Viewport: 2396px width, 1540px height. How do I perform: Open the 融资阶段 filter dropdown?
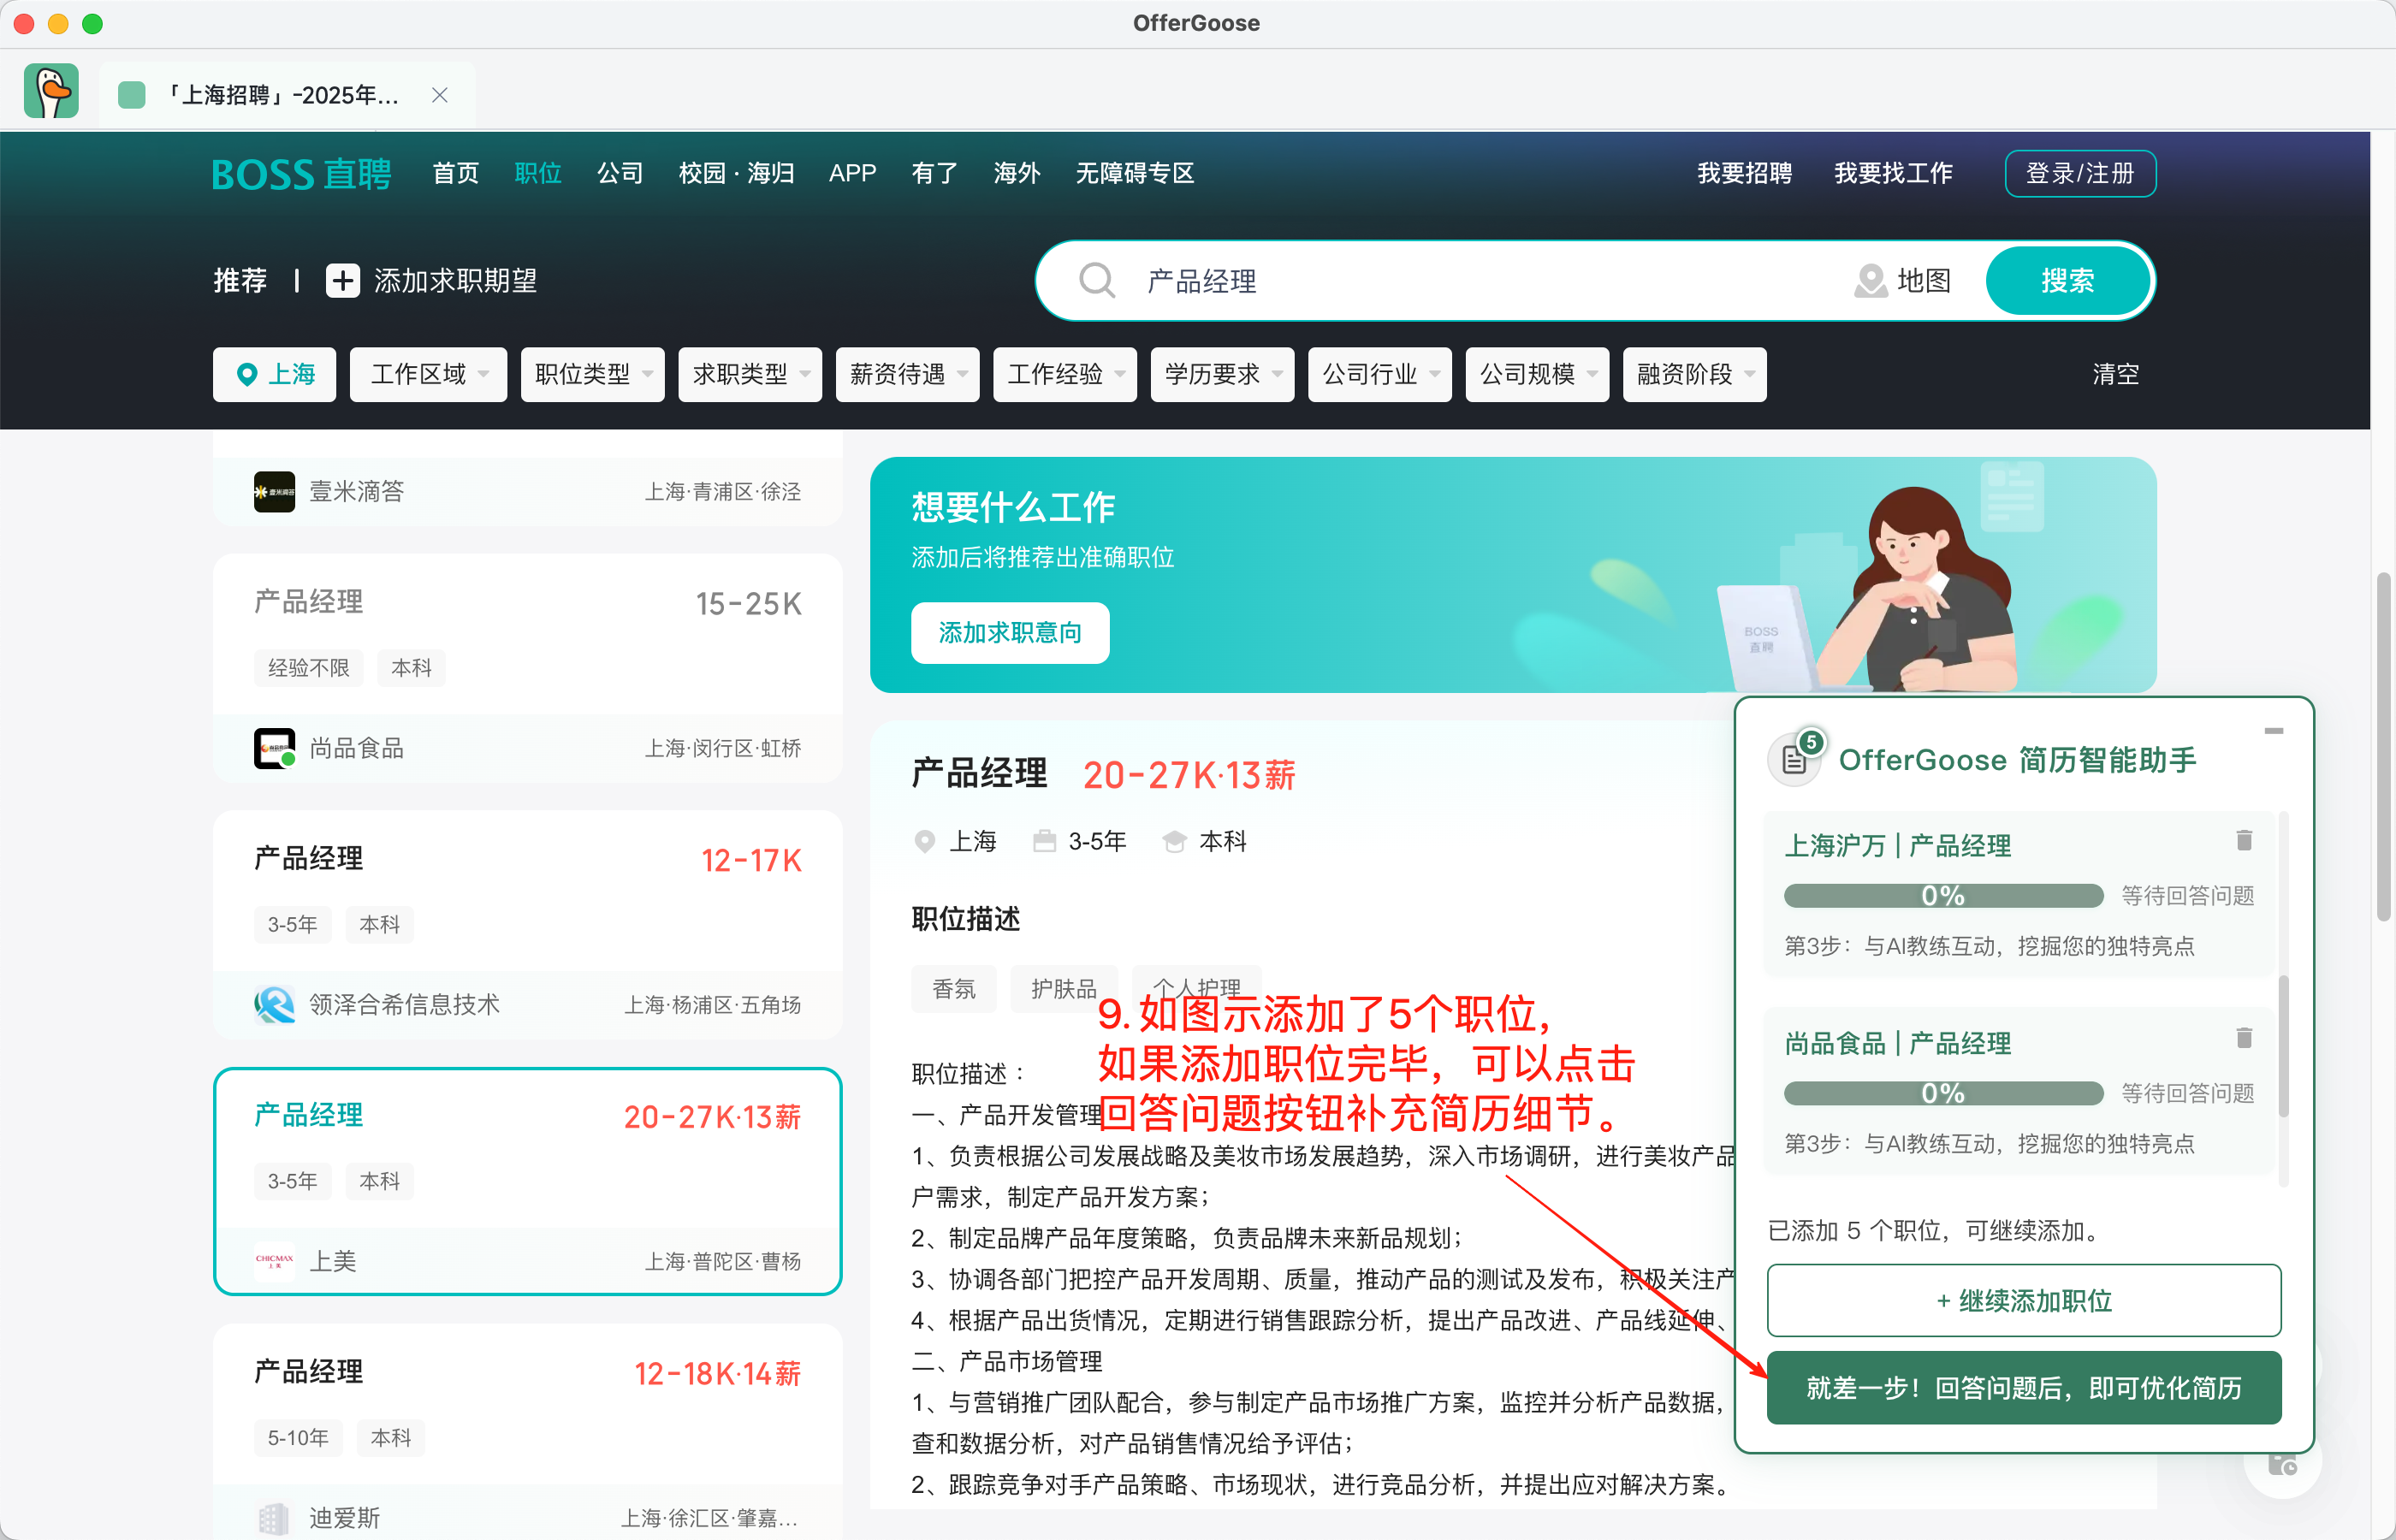tap(1694, 374)
